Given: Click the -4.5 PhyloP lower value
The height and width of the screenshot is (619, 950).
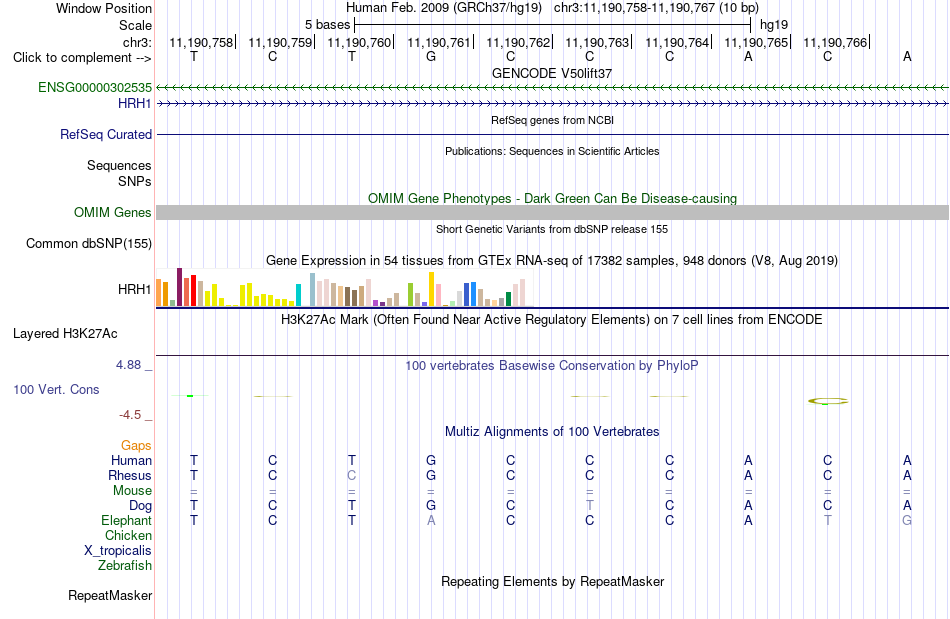Looking at the screenshot, I should point(130,414).
